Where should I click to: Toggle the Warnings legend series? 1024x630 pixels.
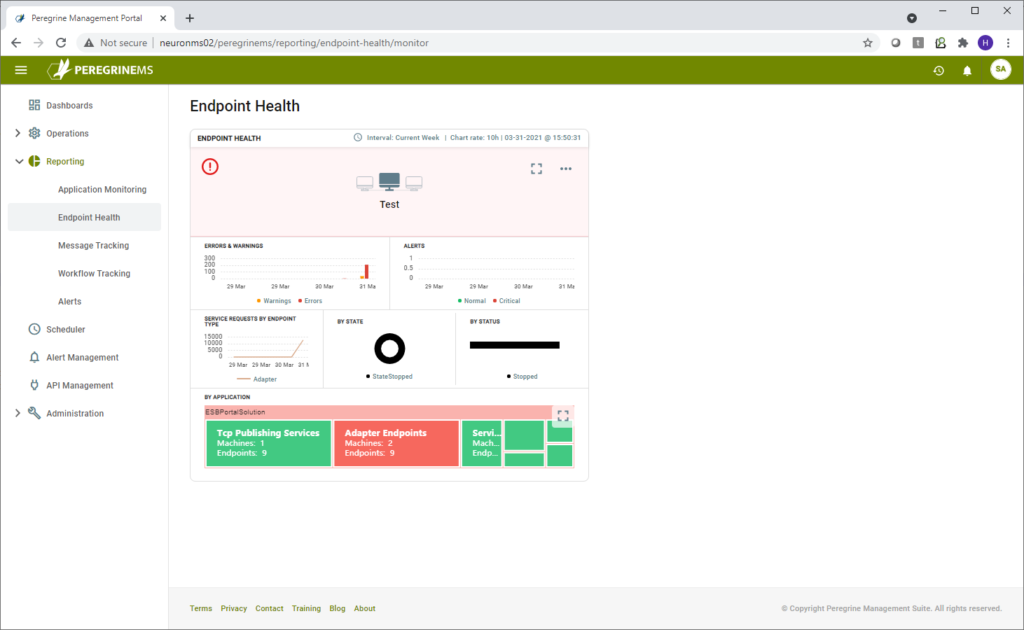(x=273, y=300)
